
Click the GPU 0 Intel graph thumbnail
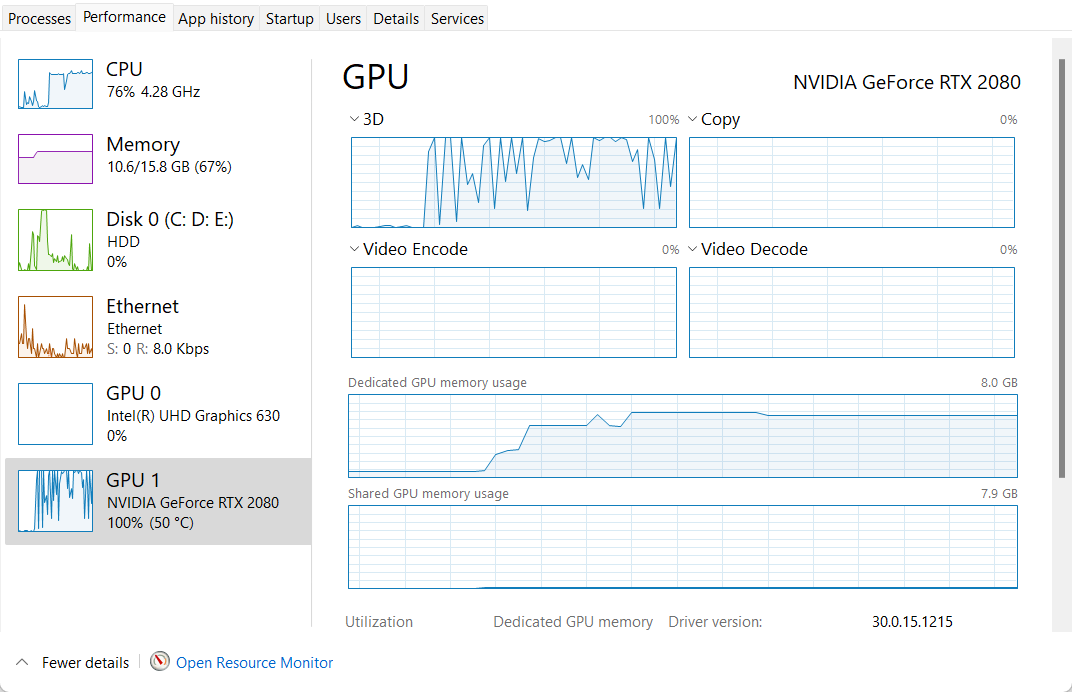pos(55,414)
